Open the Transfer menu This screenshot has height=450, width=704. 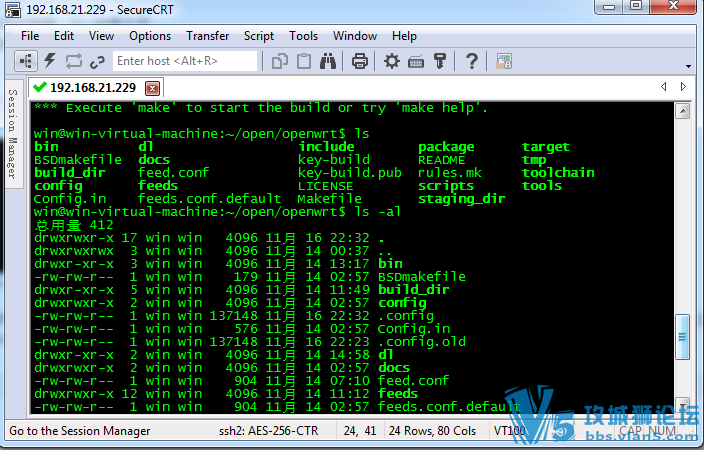click(x=207, y=36)
